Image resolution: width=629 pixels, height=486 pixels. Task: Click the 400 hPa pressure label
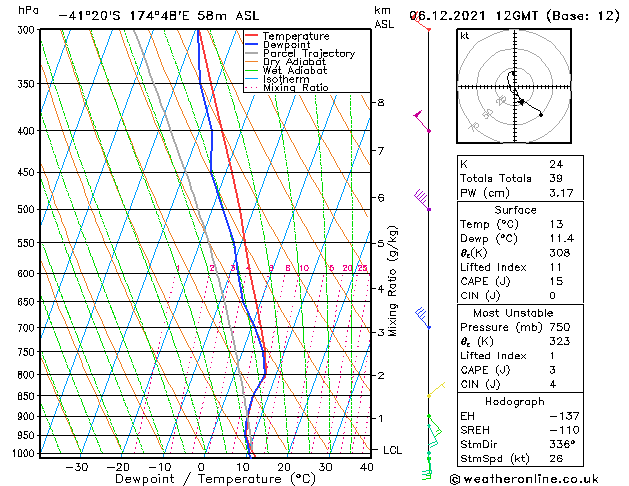coord(28,131)
